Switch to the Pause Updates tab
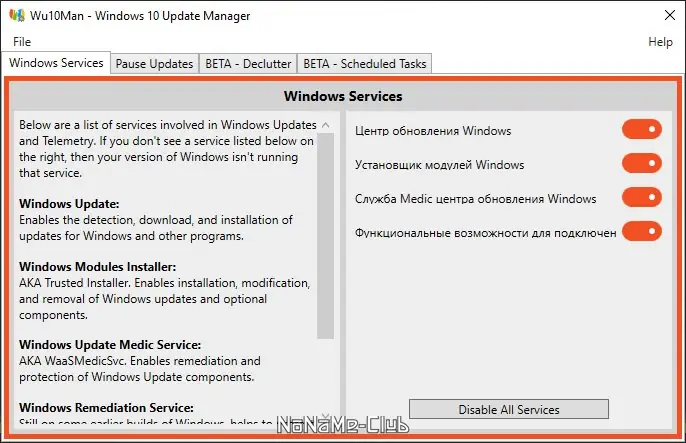Screen dimensions: 686x443 tap(154, 64)
